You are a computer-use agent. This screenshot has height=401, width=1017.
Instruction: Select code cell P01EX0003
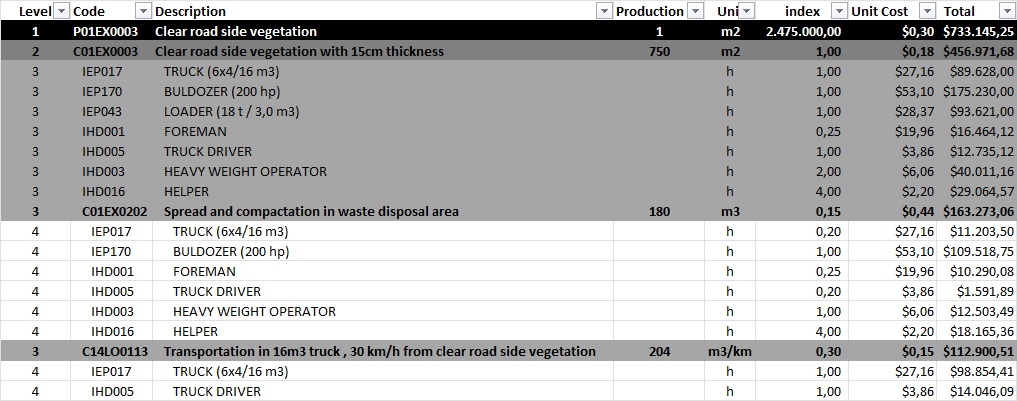click(106, 31)
